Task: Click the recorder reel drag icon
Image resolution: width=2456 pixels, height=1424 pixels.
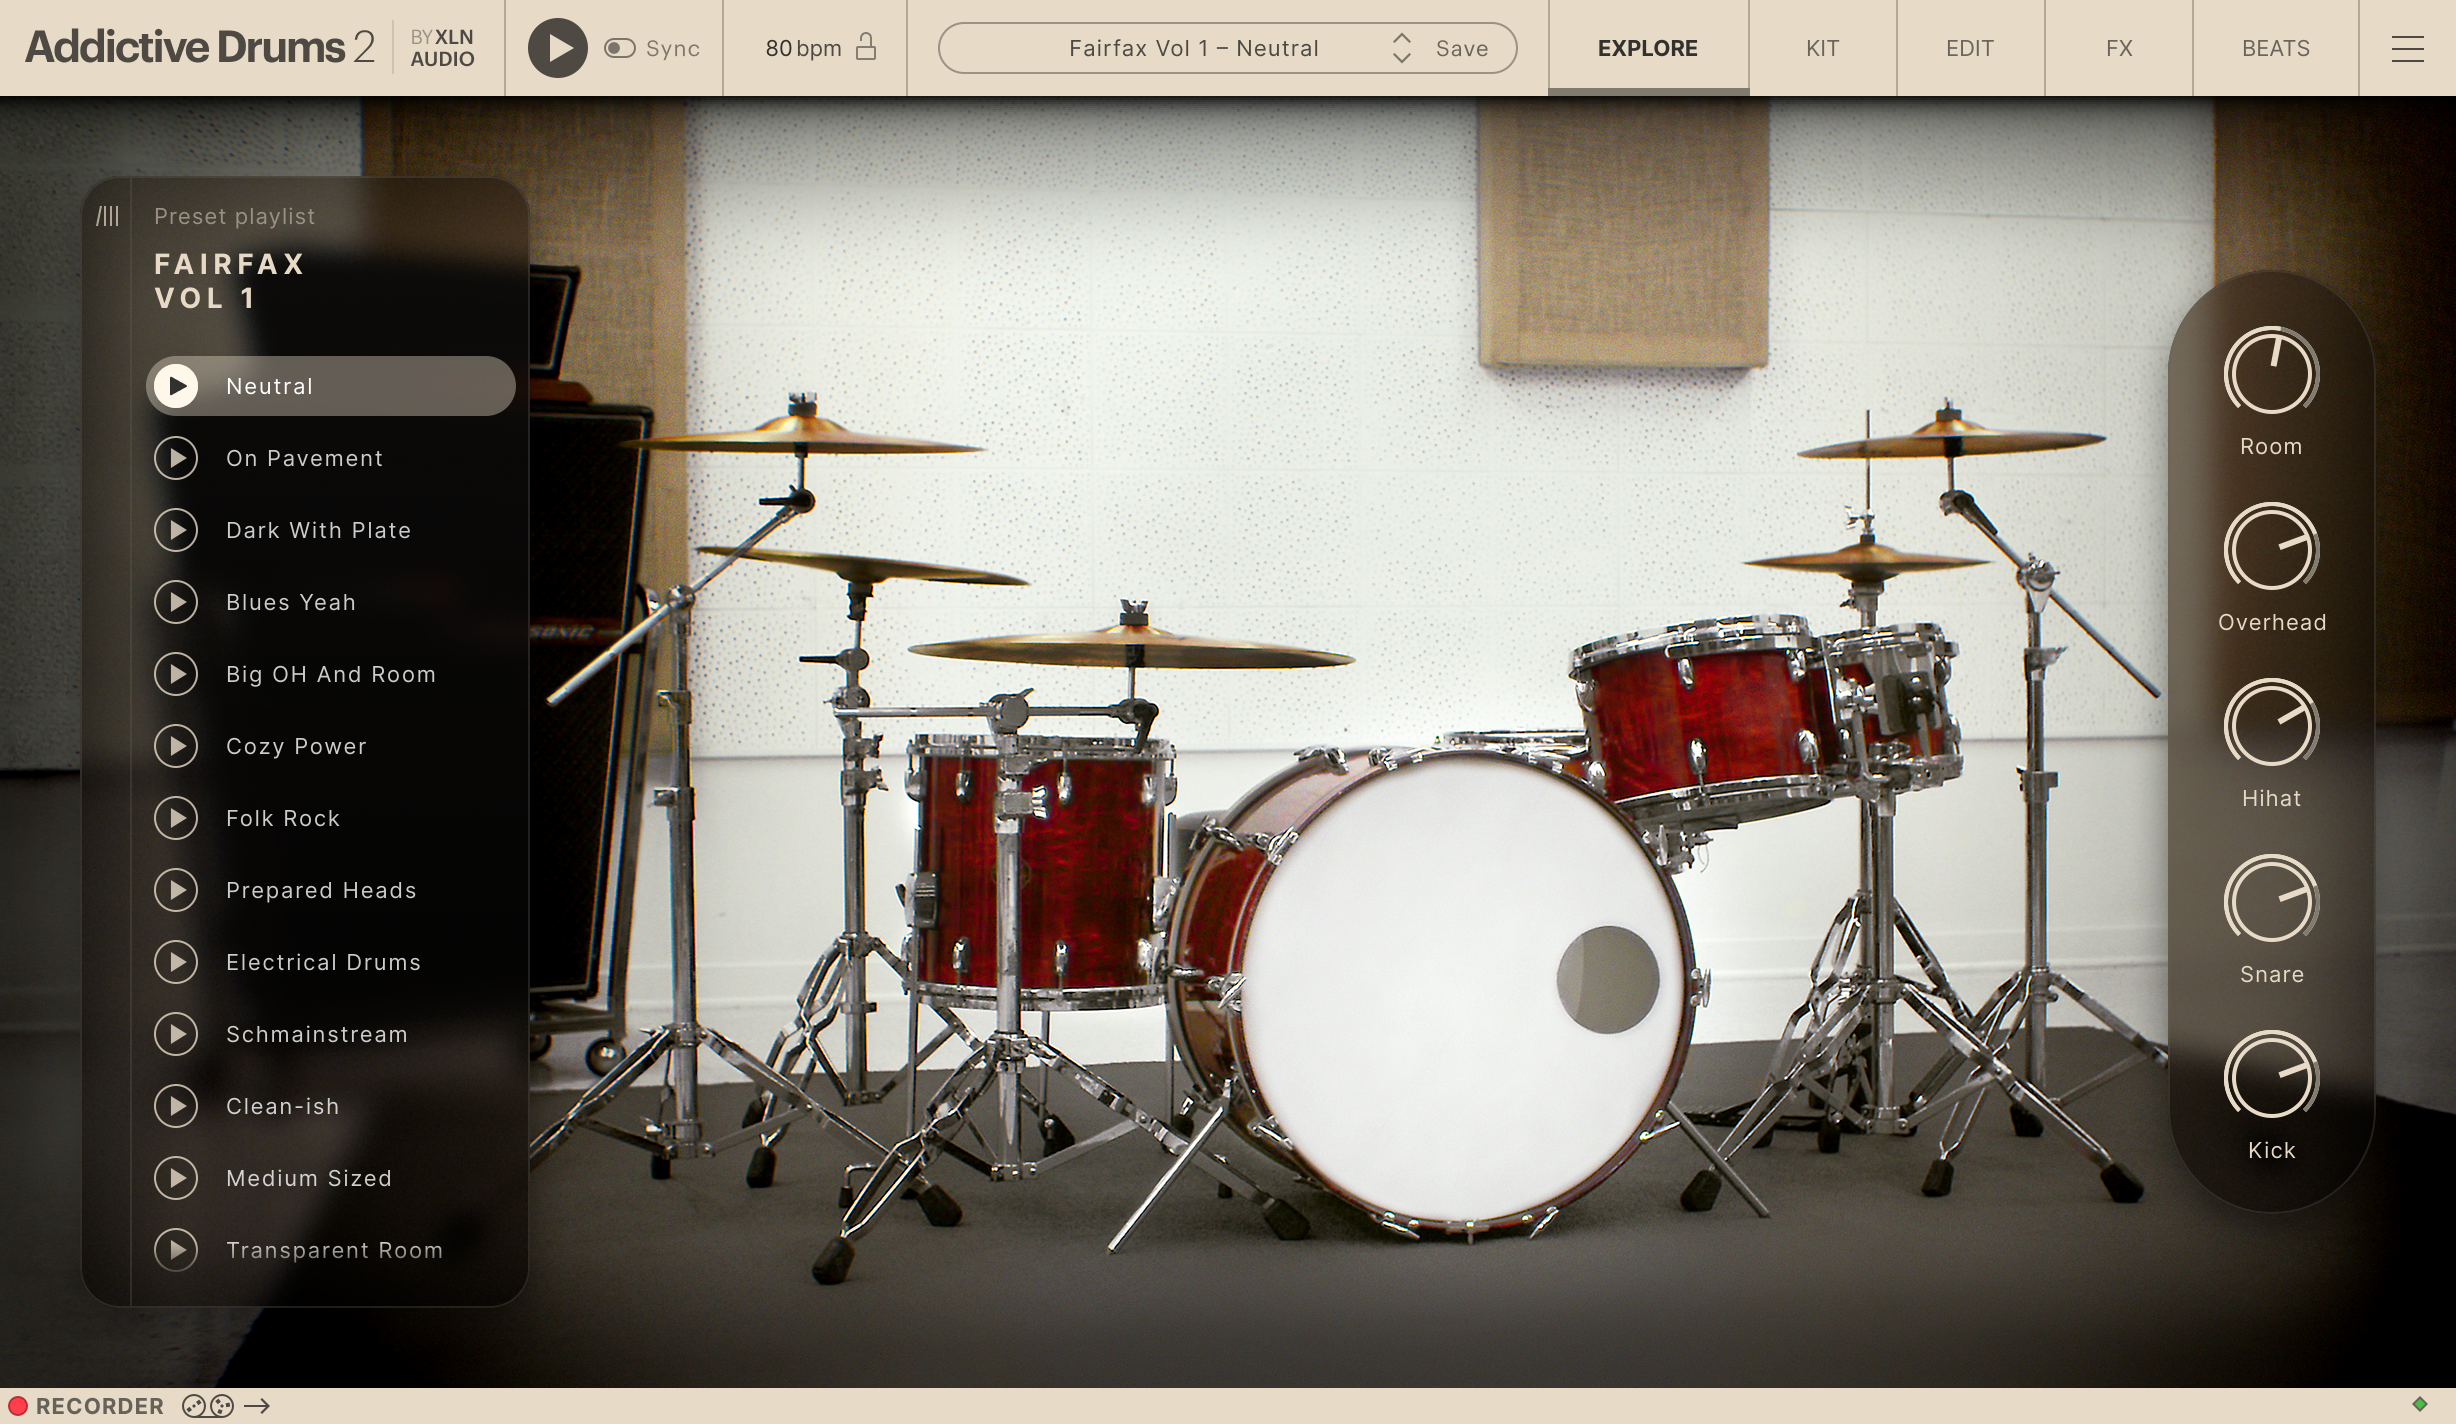Action: point(208,1406)
